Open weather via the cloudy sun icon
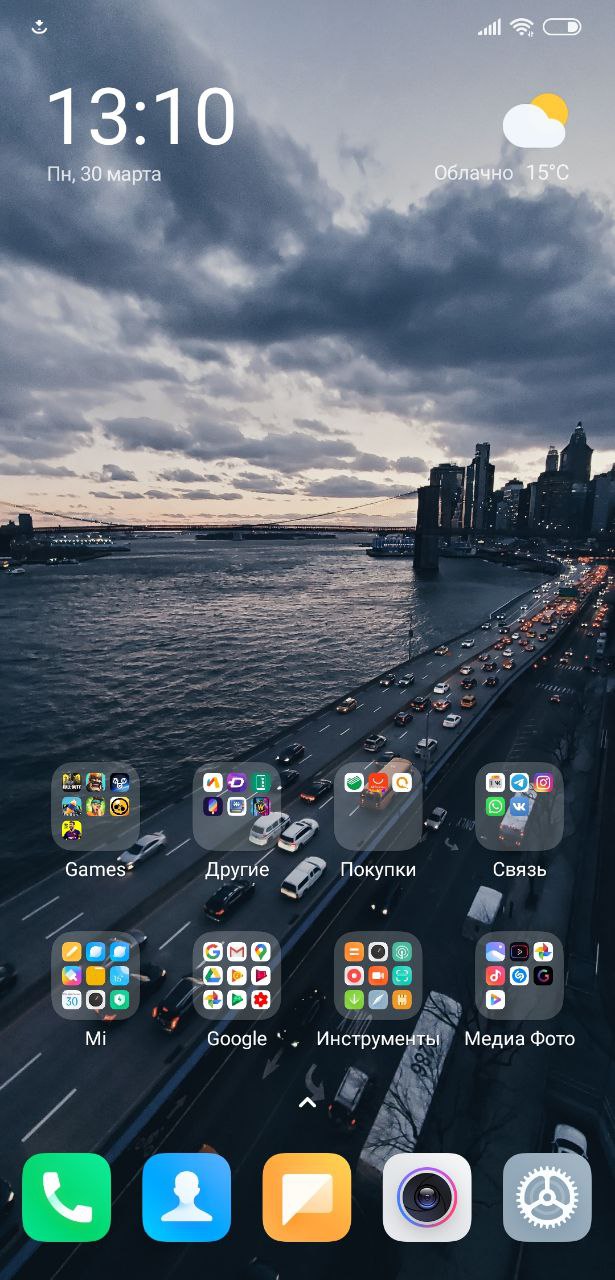 [x=535, y=121]
